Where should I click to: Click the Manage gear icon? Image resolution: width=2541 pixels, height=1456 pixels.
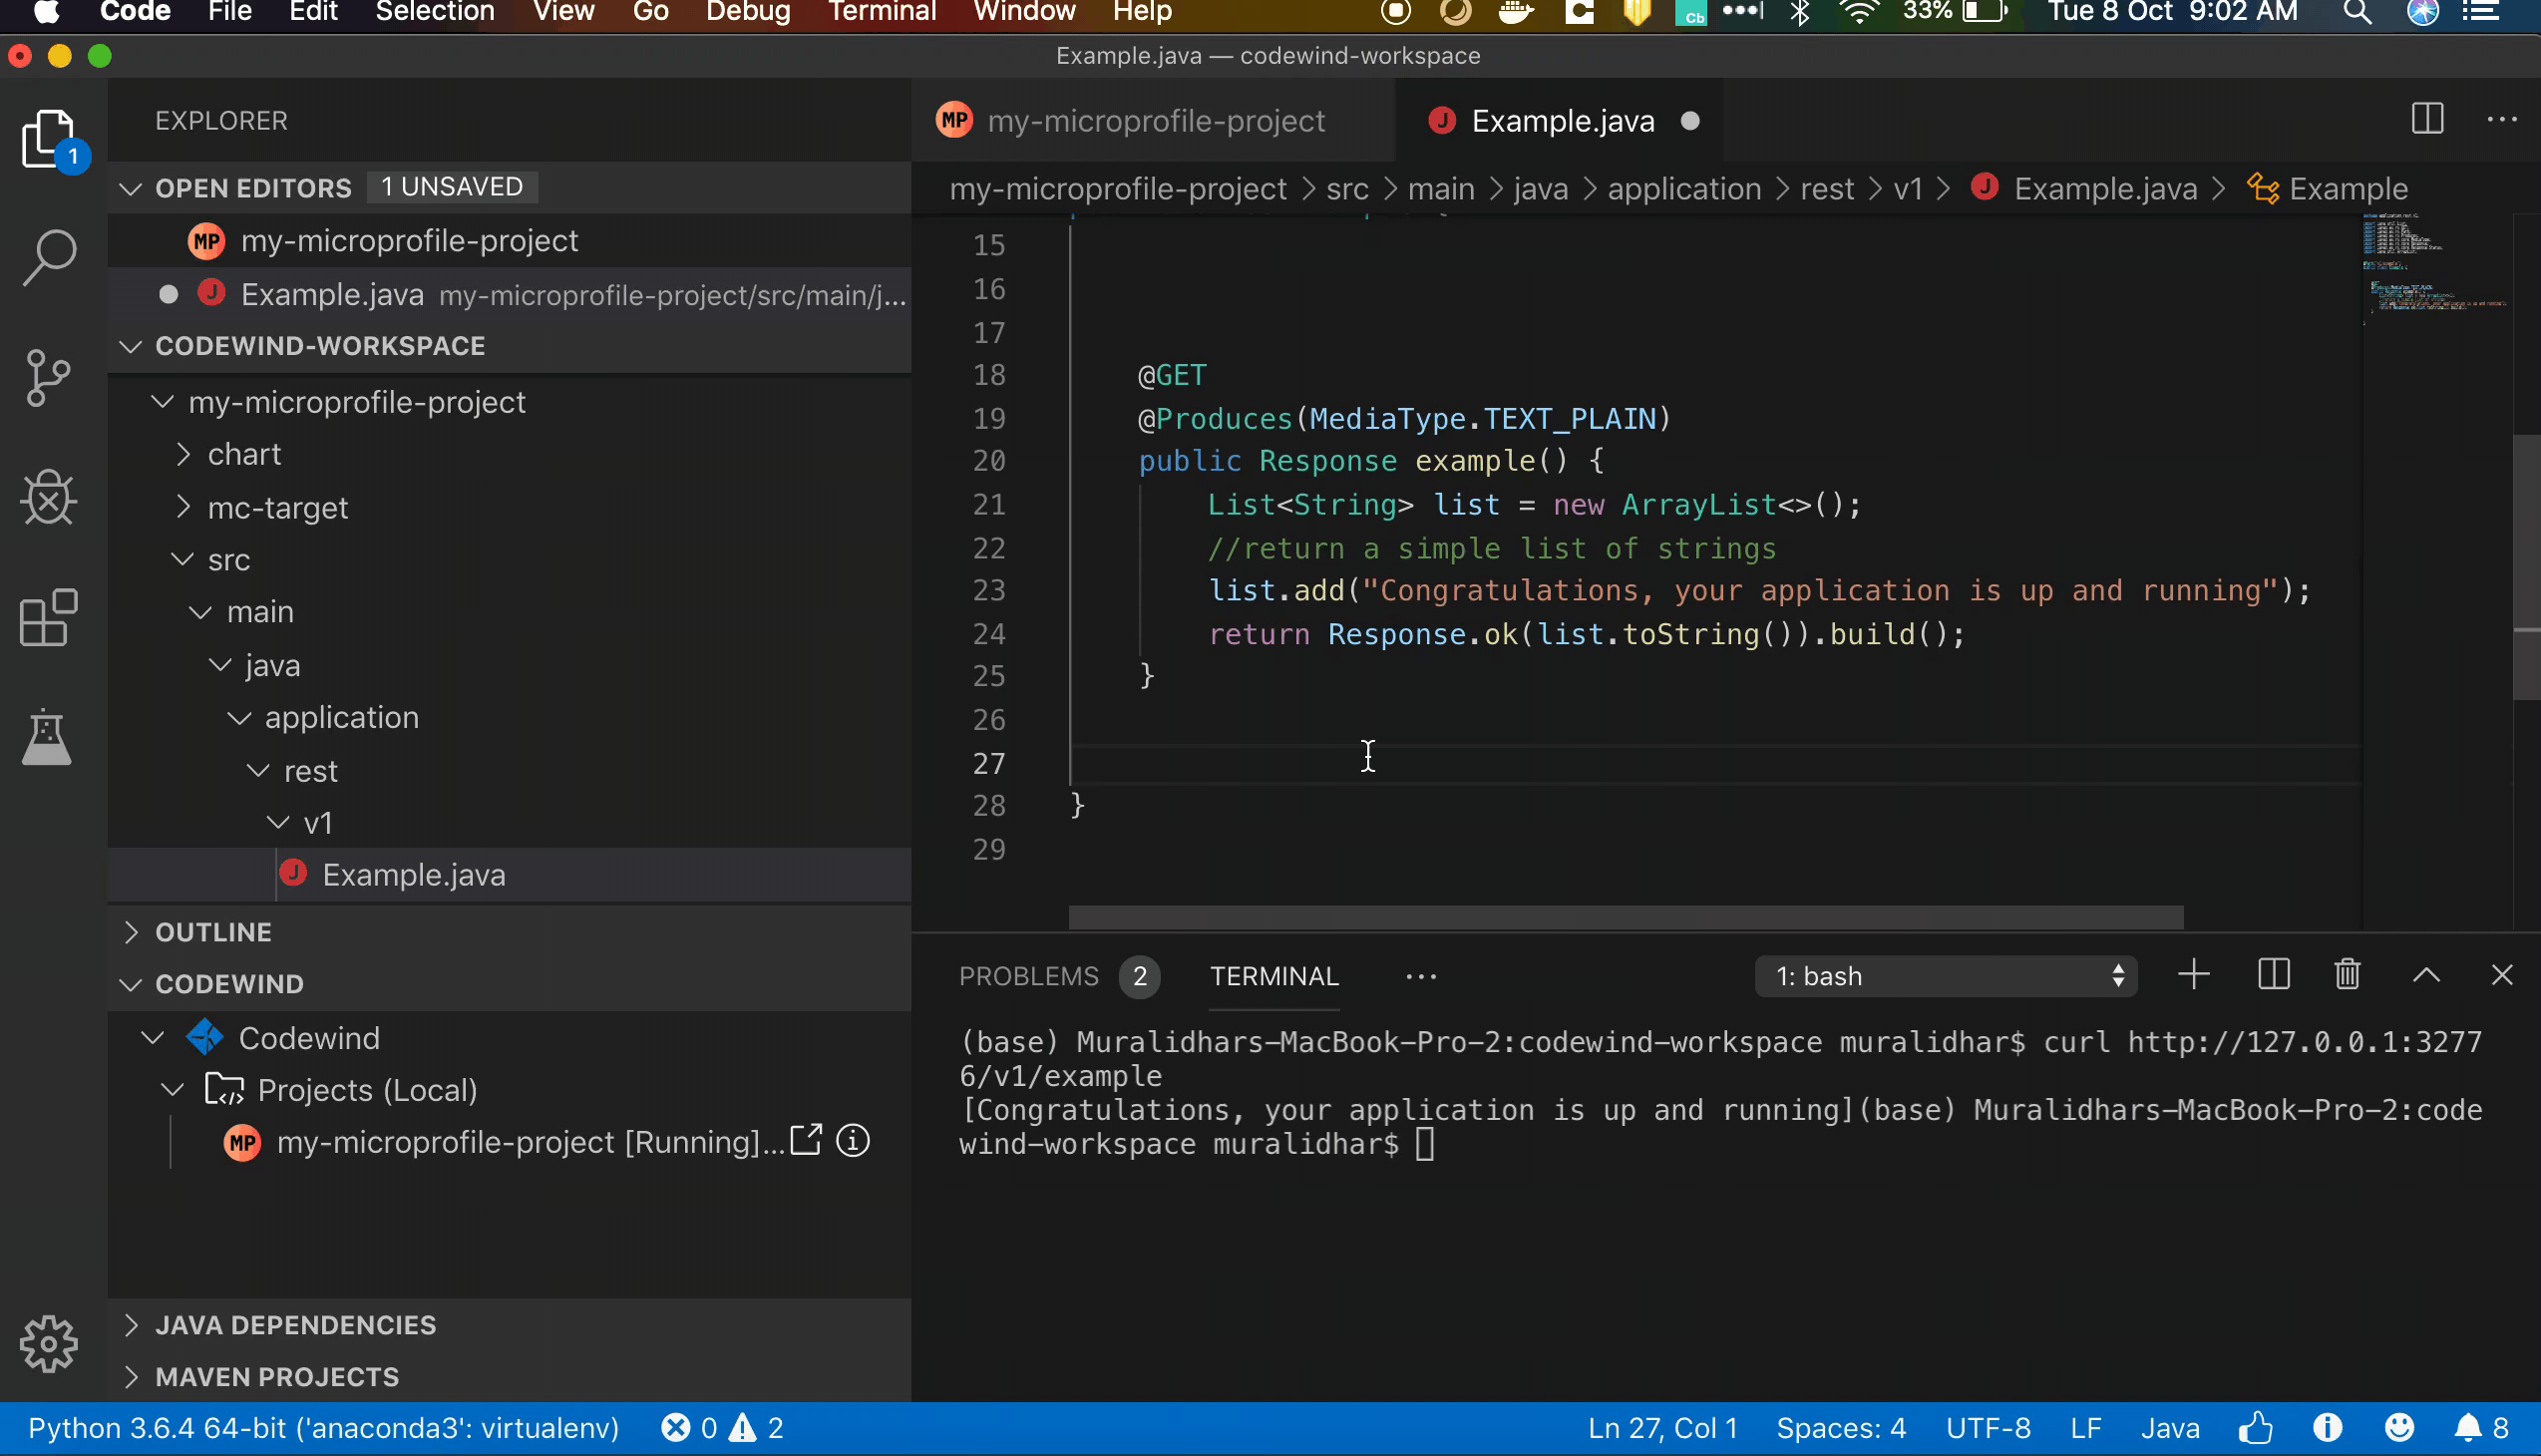click(48, 1343)
